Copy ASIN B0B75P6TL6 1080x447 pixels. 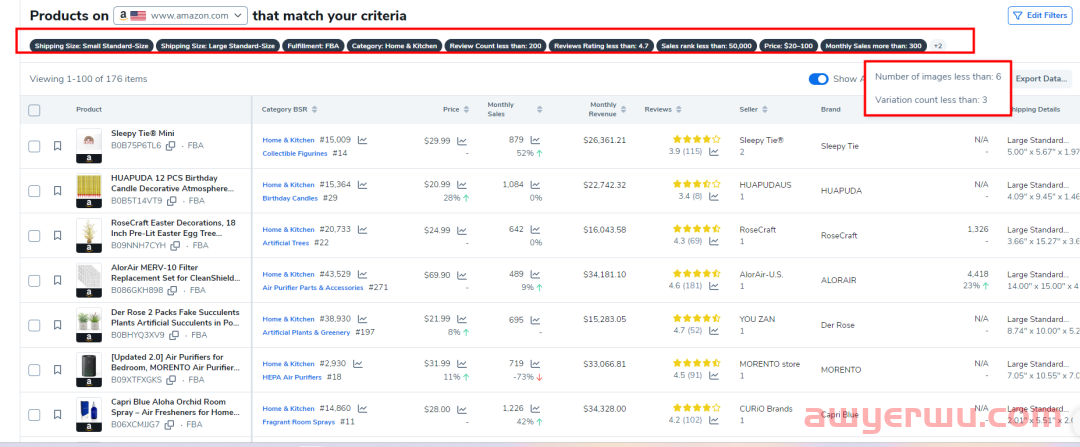[x=171, y=145]
